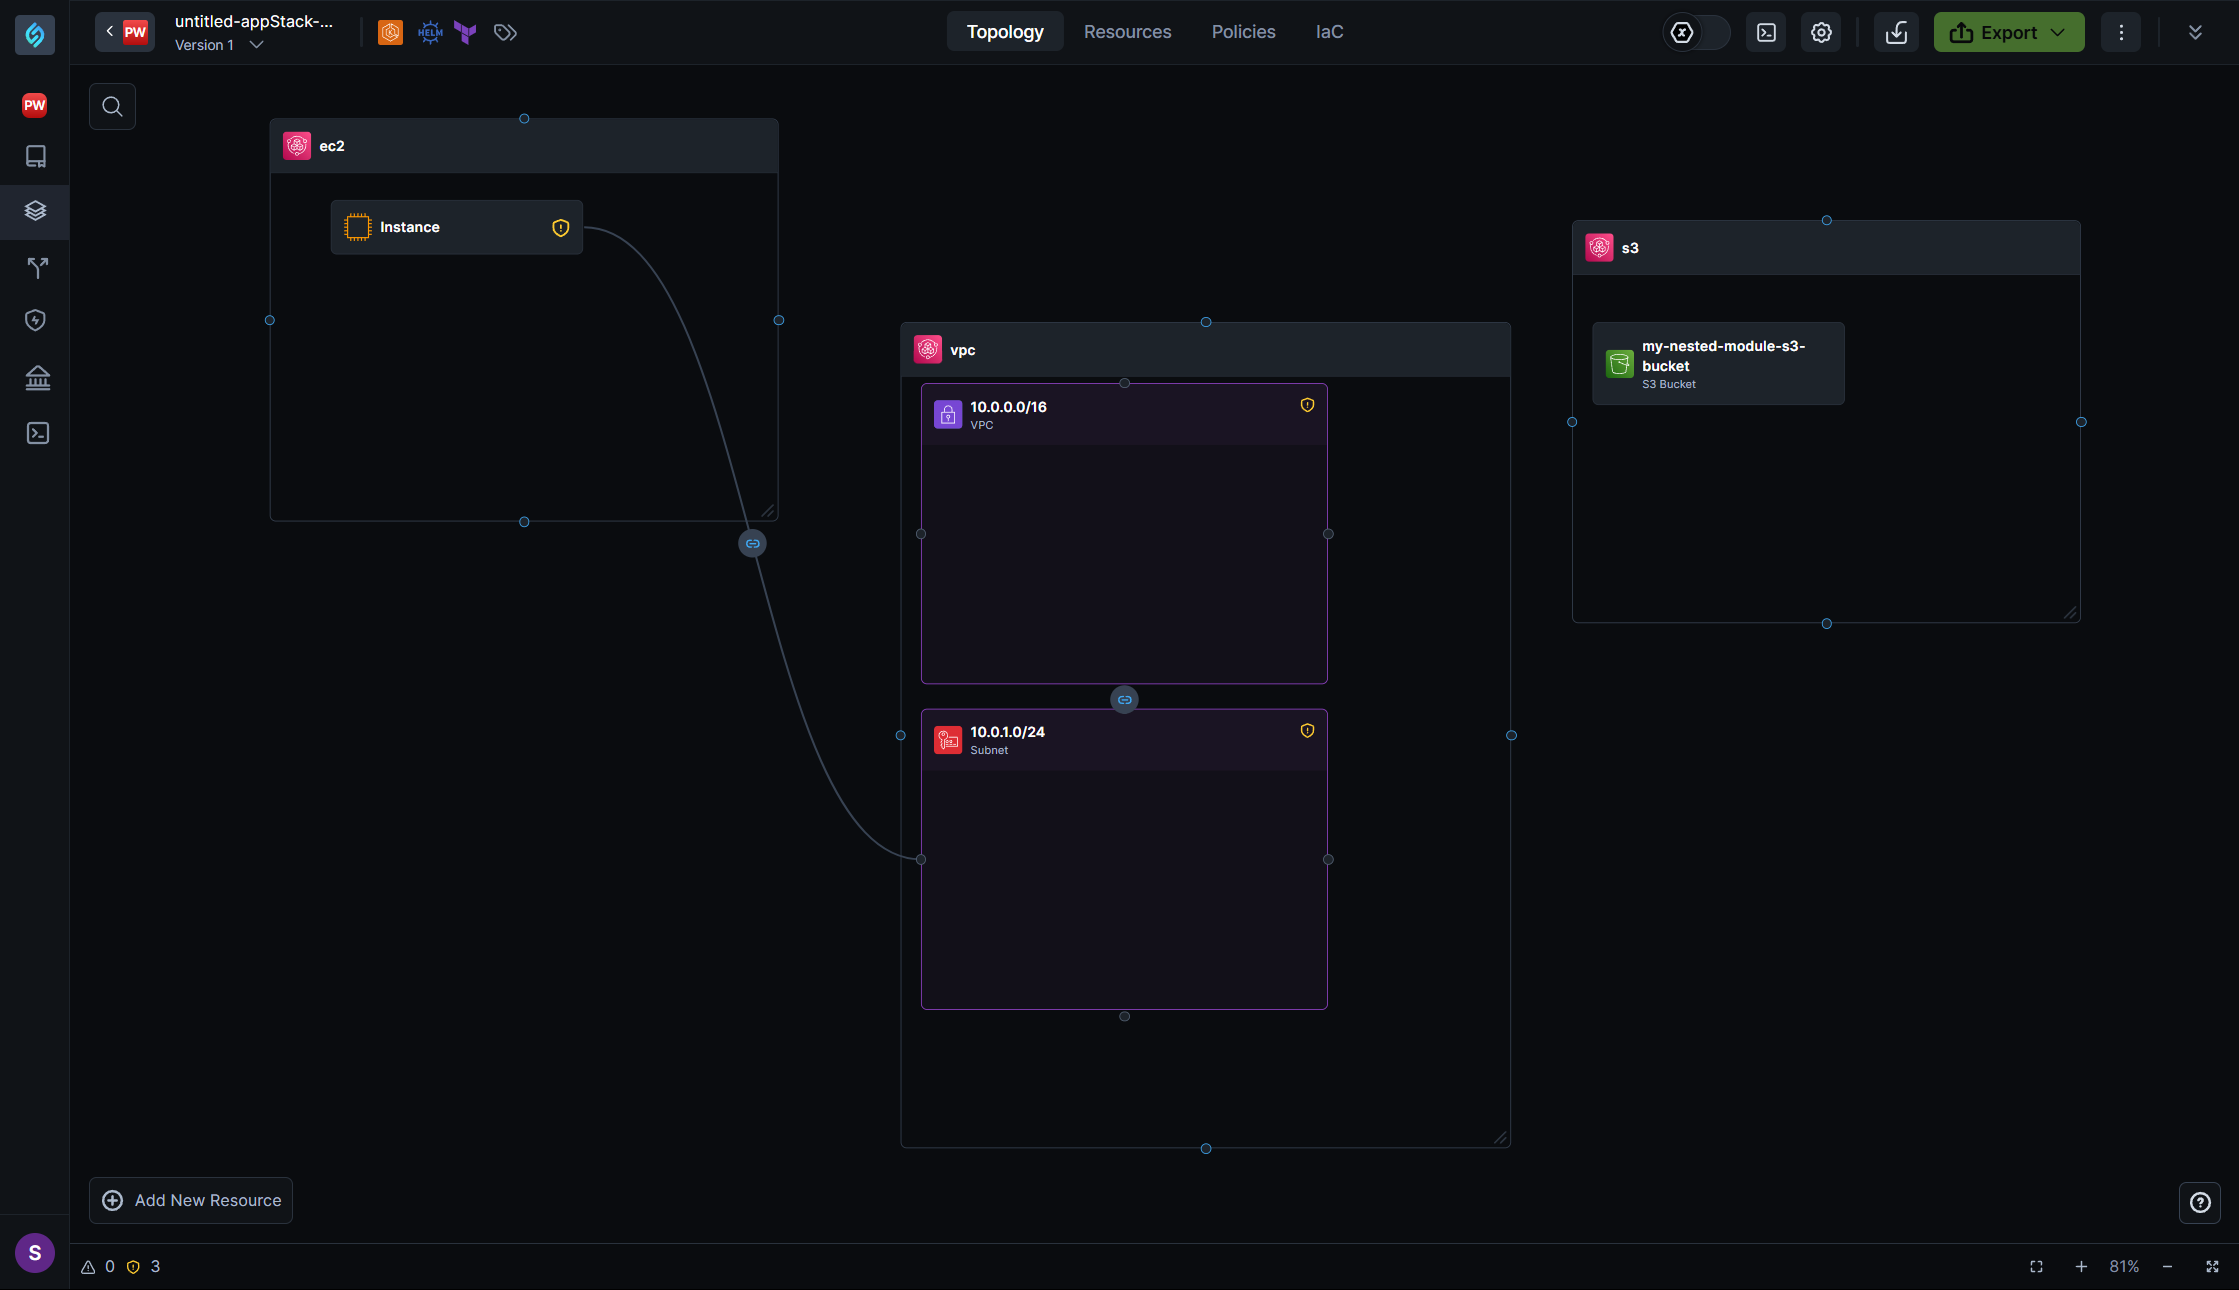Screen dimensions: 2239x1290
Task: Open the help question mark button
Action: tap(2200, 1203)
